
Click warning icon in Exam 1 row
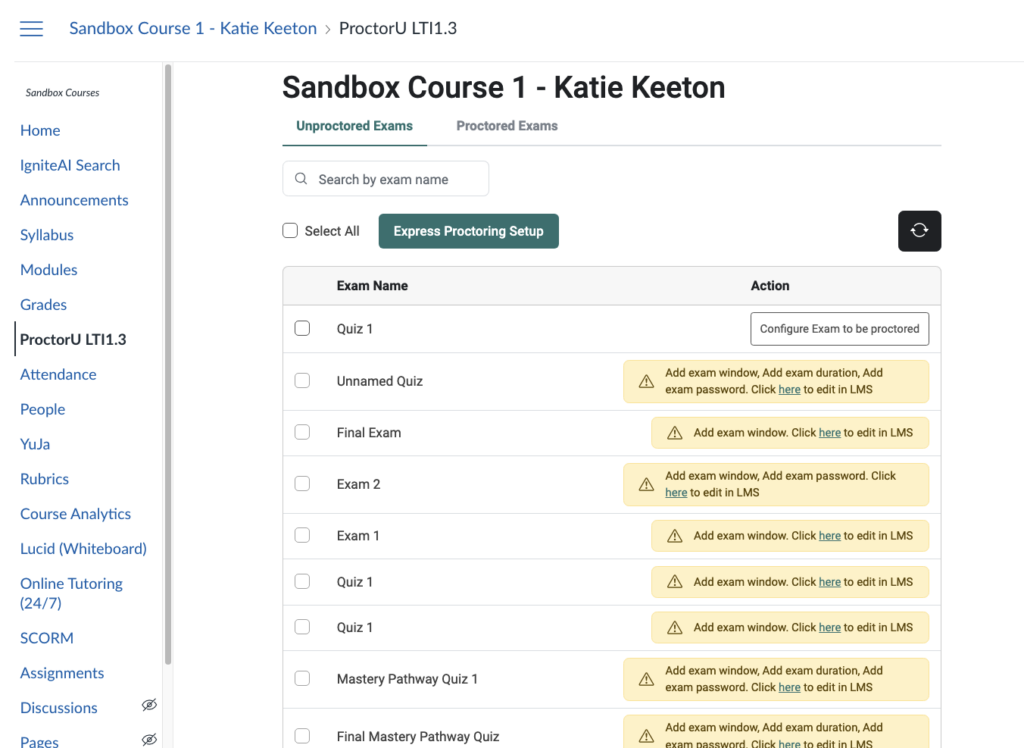click(675, 536)
